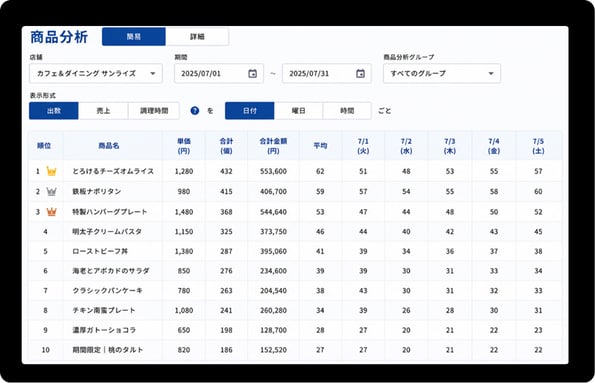Click the 7/2(水) column header
Image resolution: width=595 pixels, height=383 pixels.
(406, 146)
